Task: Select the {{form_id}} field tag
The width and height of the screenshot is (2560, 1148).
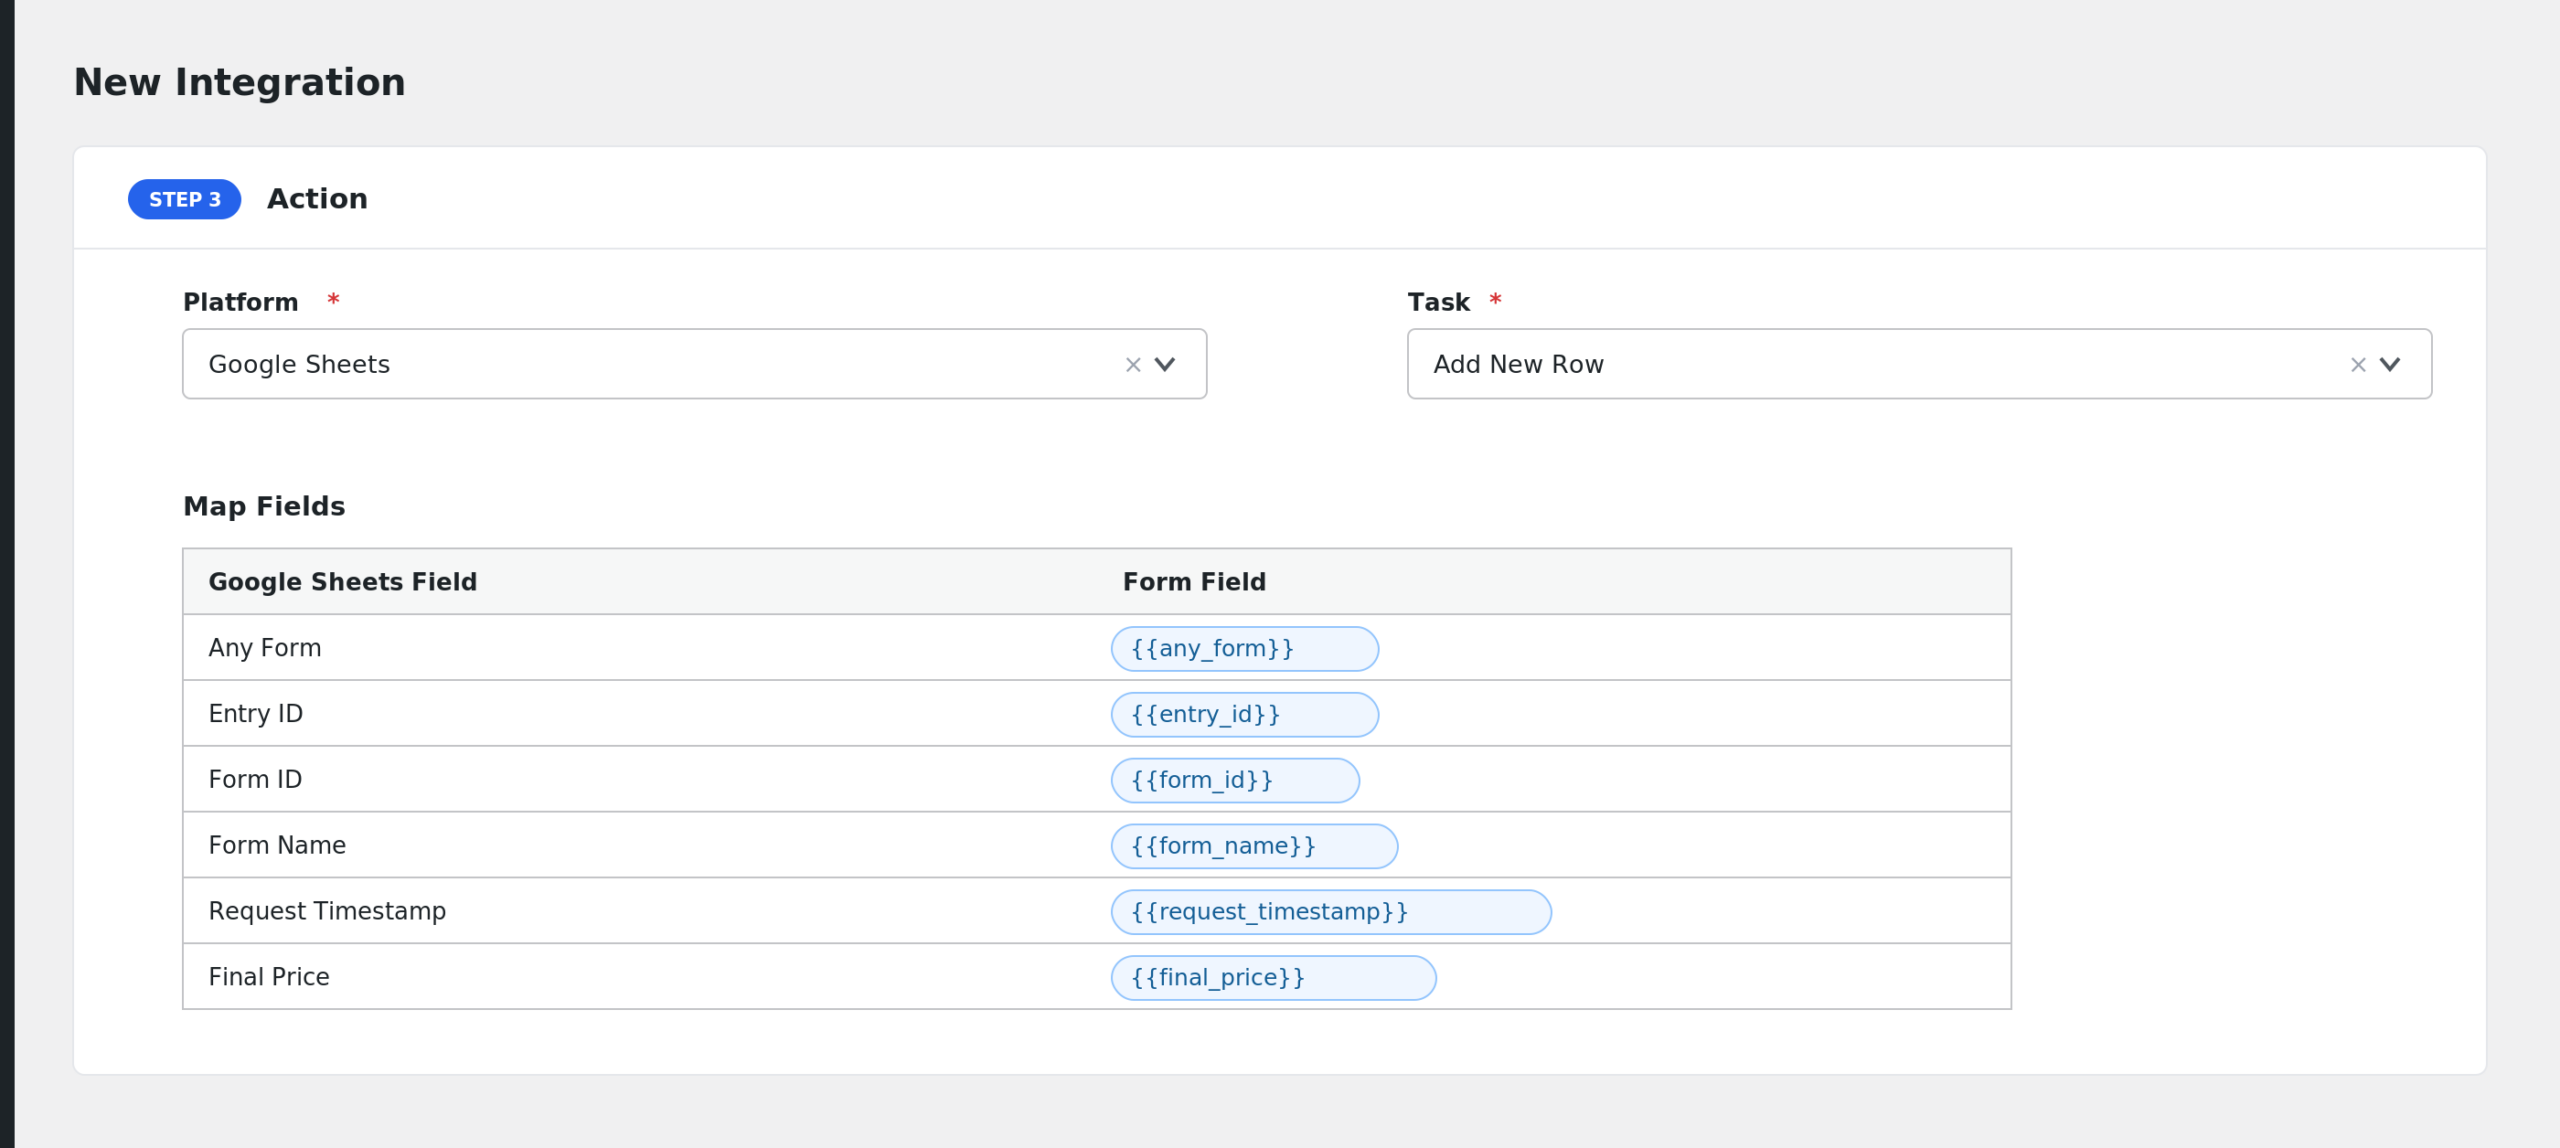Action: 1235,780
